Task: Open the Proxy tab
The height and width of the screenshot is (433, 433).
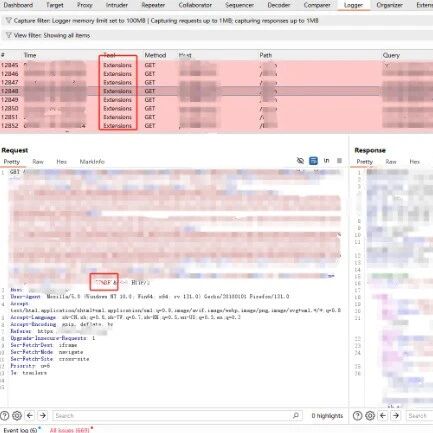Action: point(84,5)
